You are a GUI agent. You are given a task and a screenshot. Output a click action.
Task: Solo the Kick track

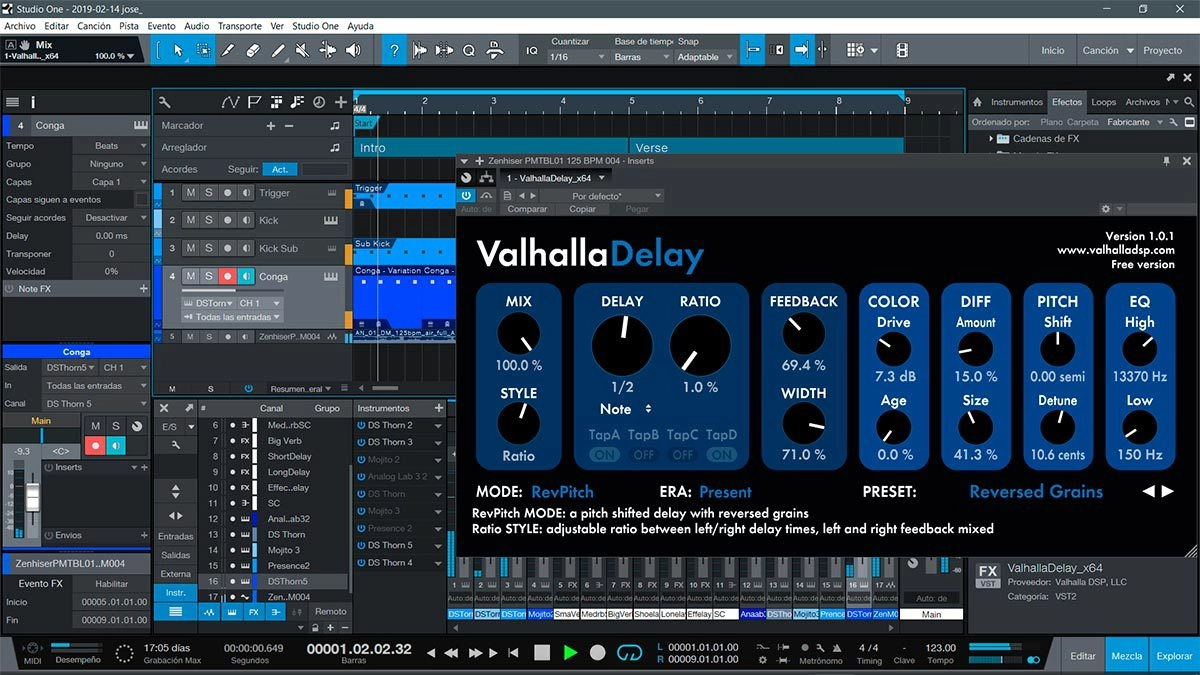(x=209, y=221)
